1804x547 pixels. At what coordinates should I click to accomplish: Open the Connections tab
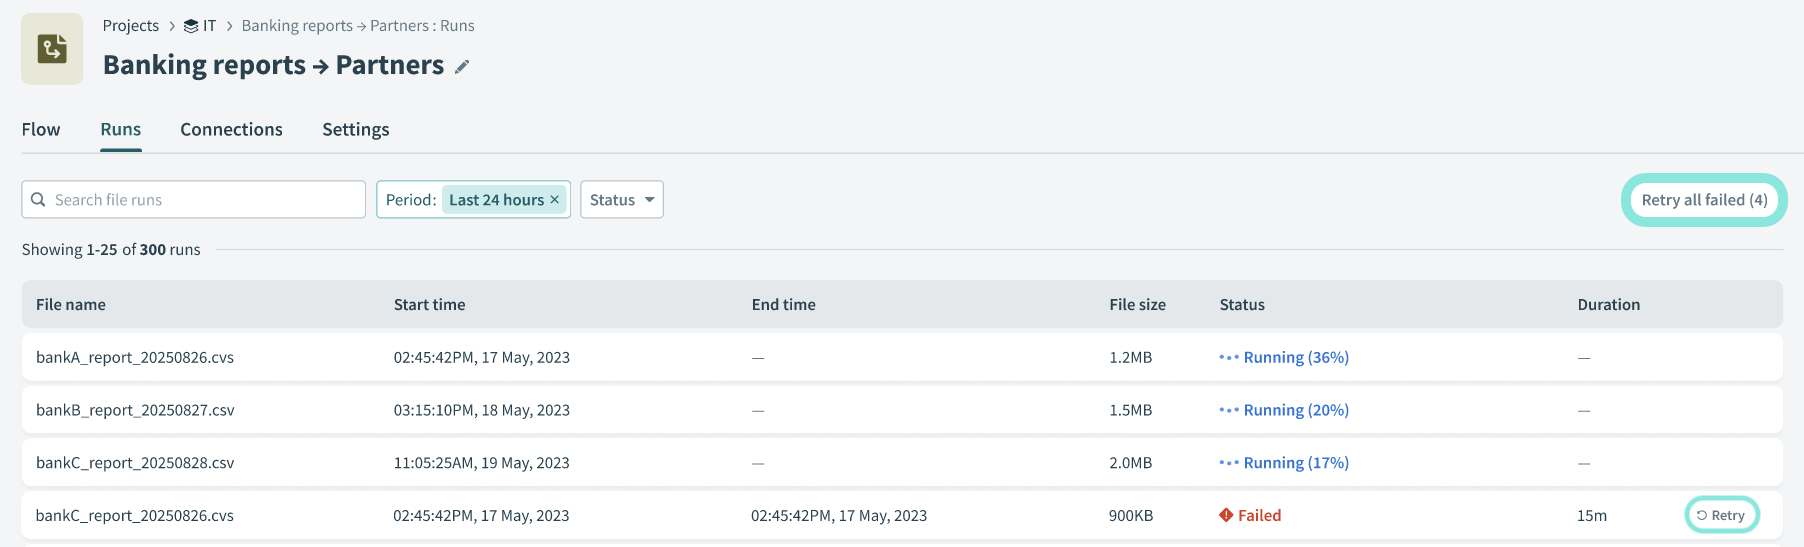point(231,130)
